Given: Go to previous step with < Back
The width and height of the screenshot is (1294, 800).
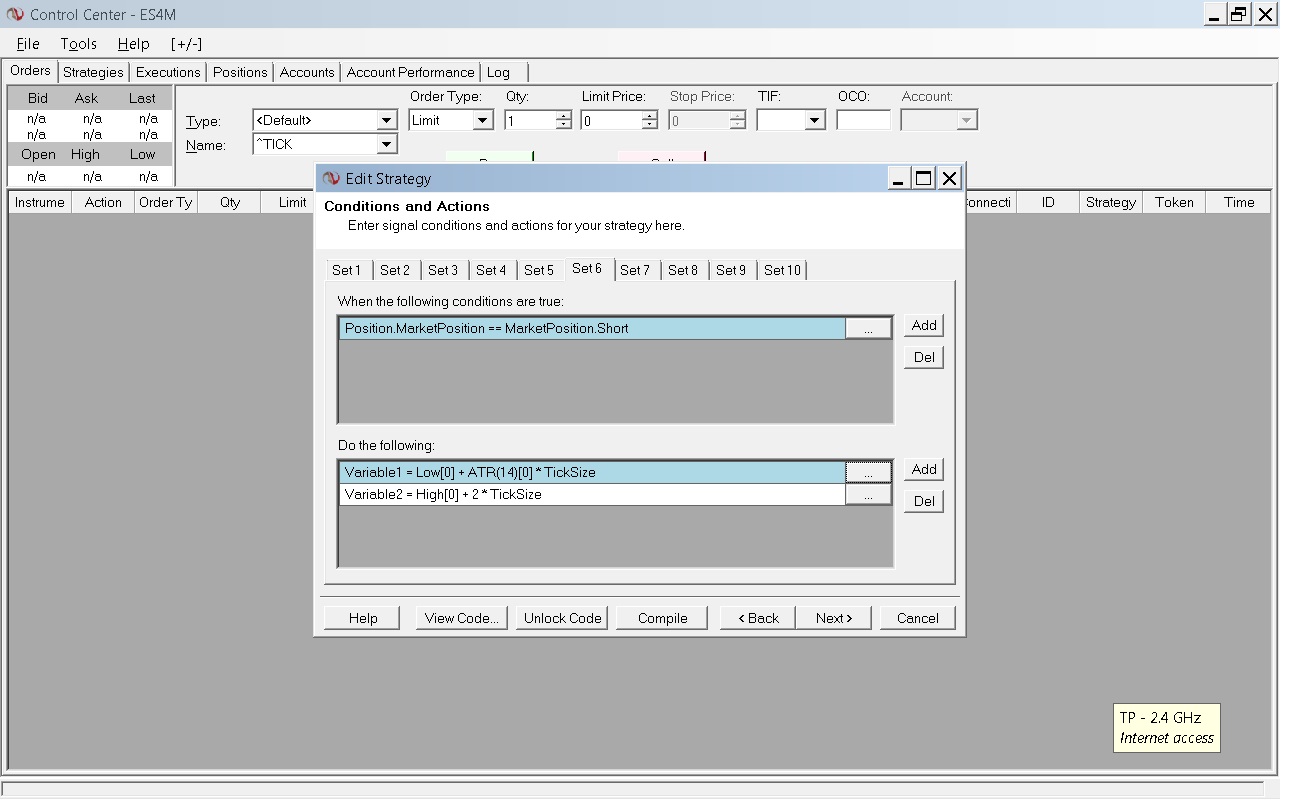Looking at the screenshot, I should pyautogui.click(x=758, y=618).
